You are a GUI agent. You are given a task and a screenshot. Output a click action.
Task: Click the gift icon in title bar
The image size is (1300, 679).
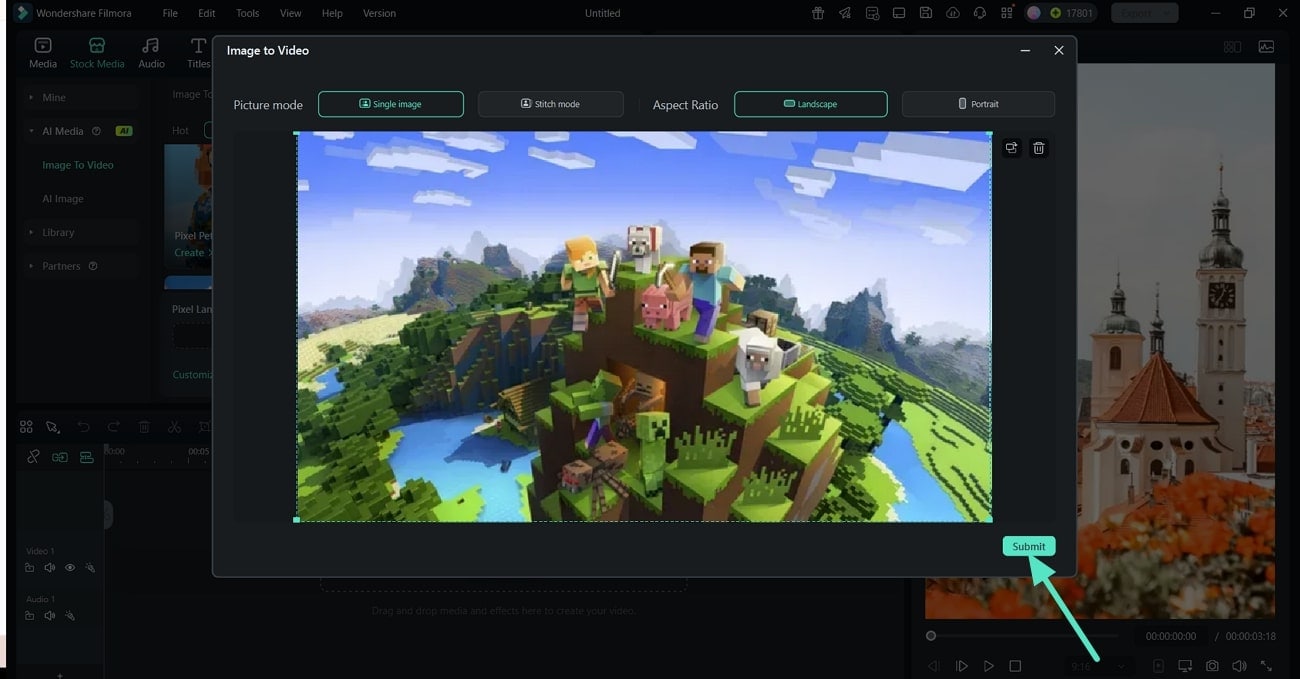(818, 13)
